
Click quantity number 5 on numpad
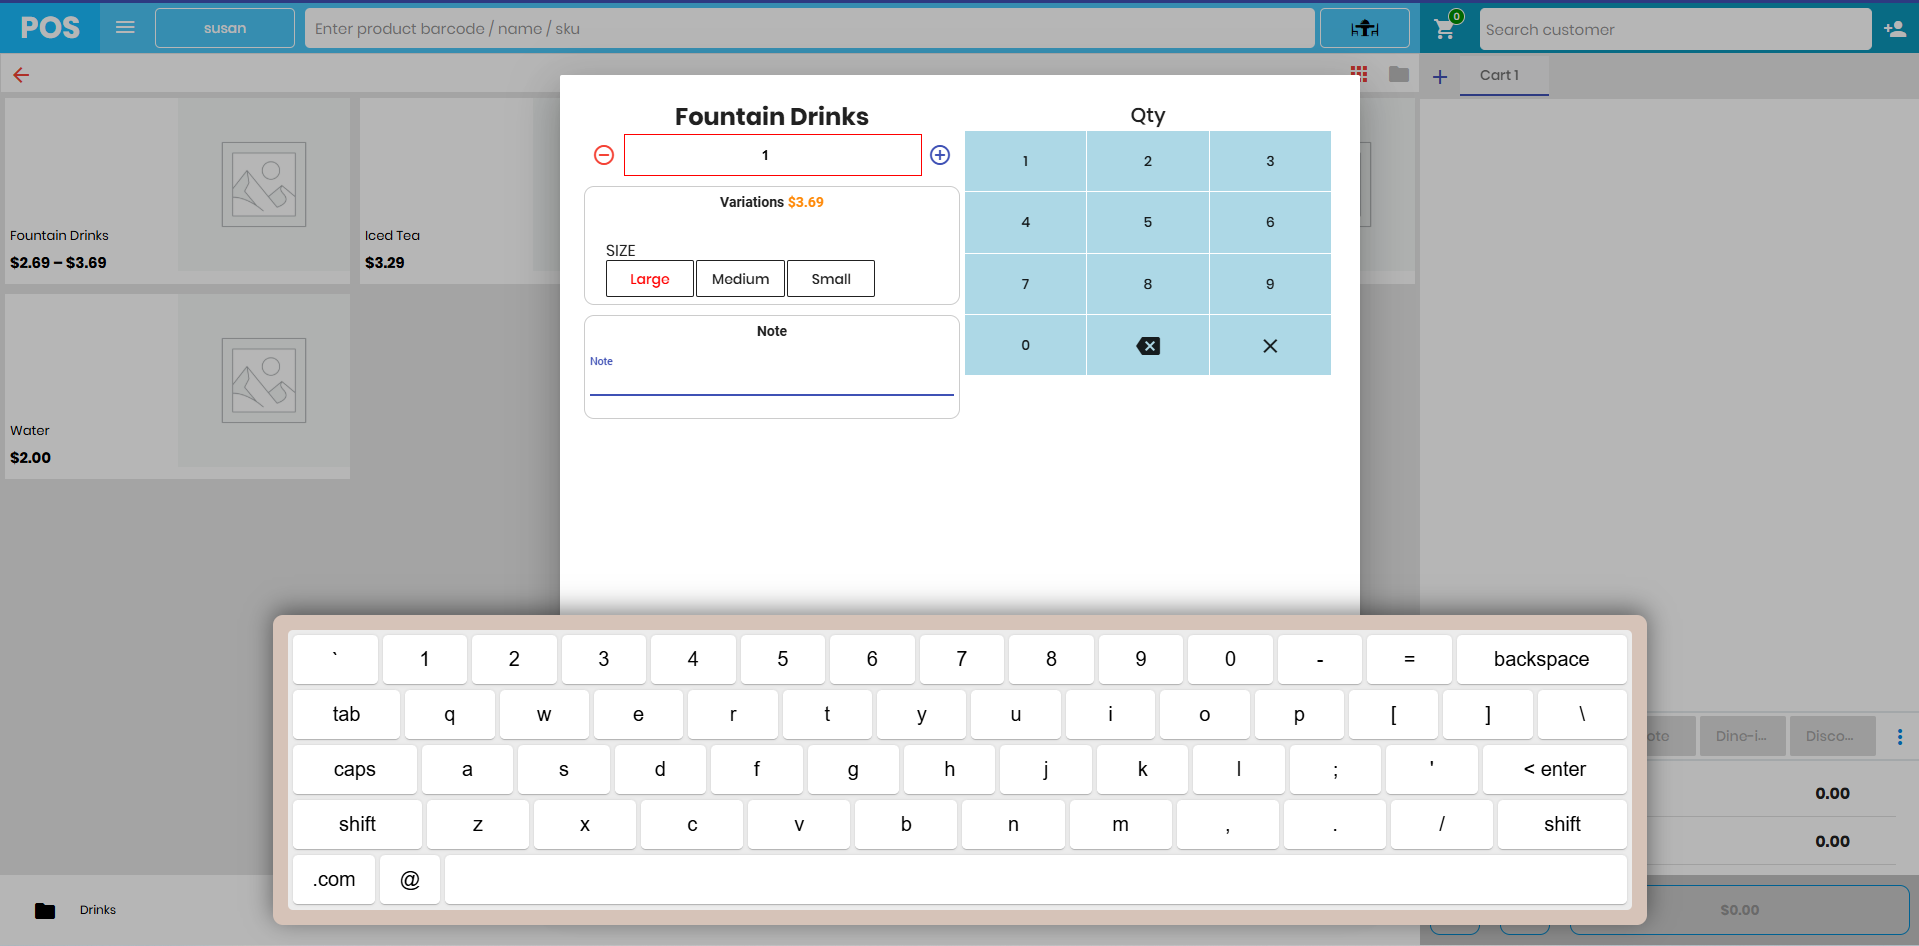pos(1148,222)
